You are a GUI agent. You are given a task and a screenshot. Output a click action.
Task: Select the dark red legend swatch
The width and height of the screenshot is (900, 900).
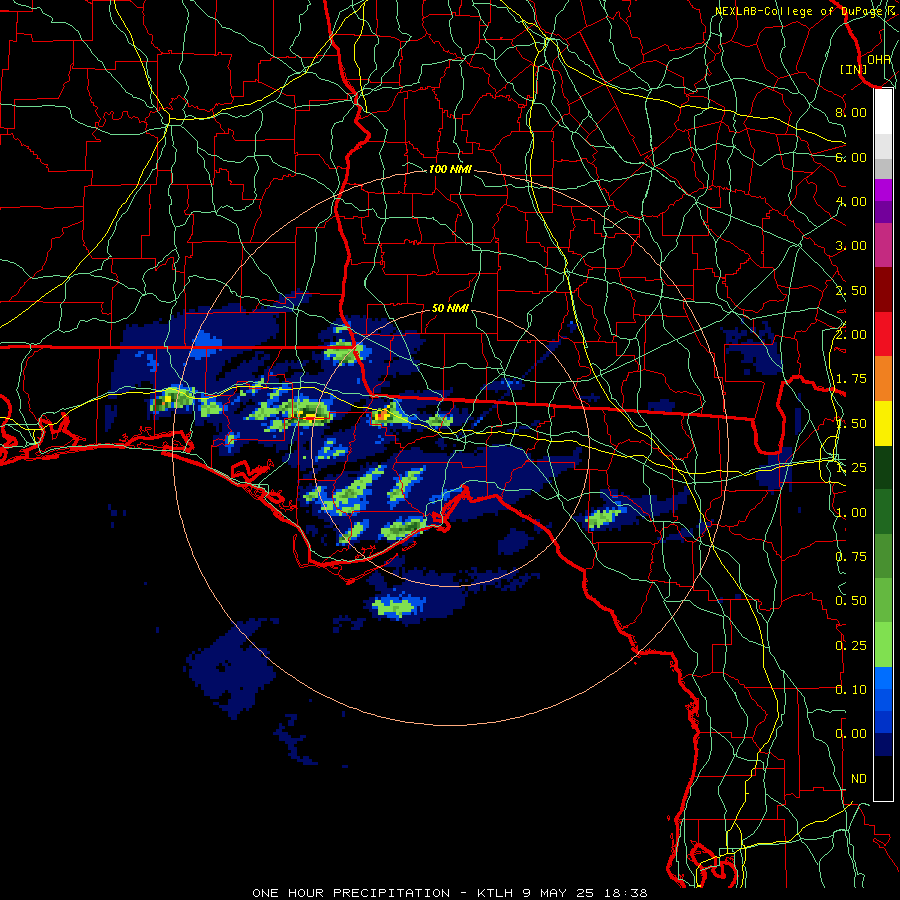point(883,290)
